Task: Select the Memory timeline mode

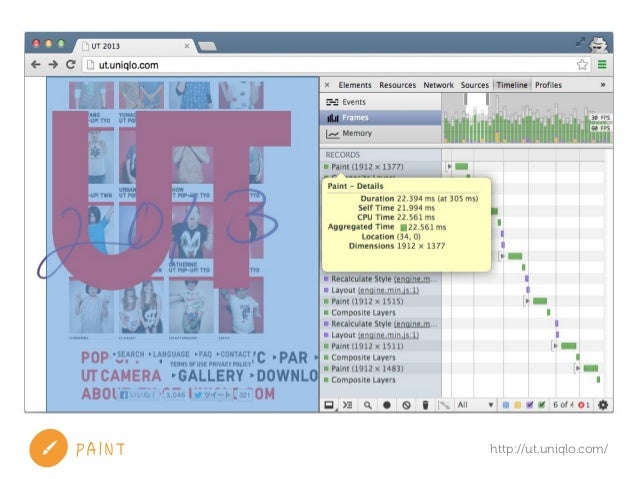Action: click(x=380, y=133)
